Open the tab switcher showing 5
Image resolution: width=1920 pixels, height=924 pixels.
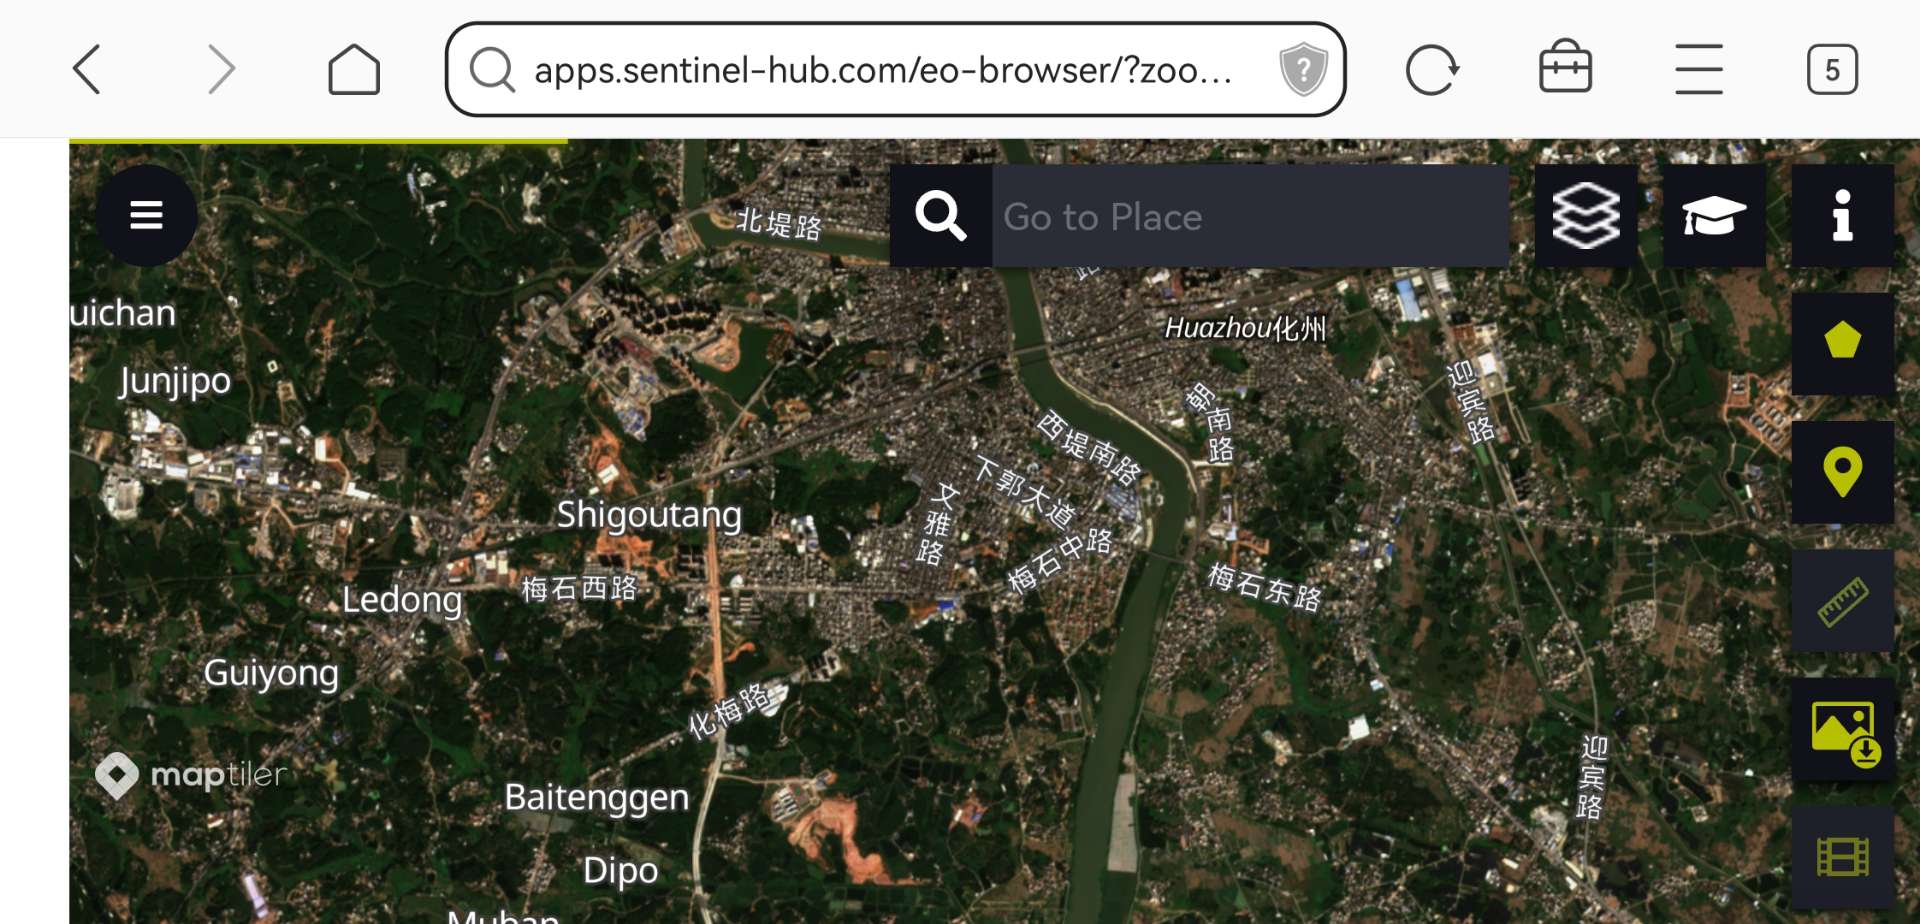(x=1832, y=70)
